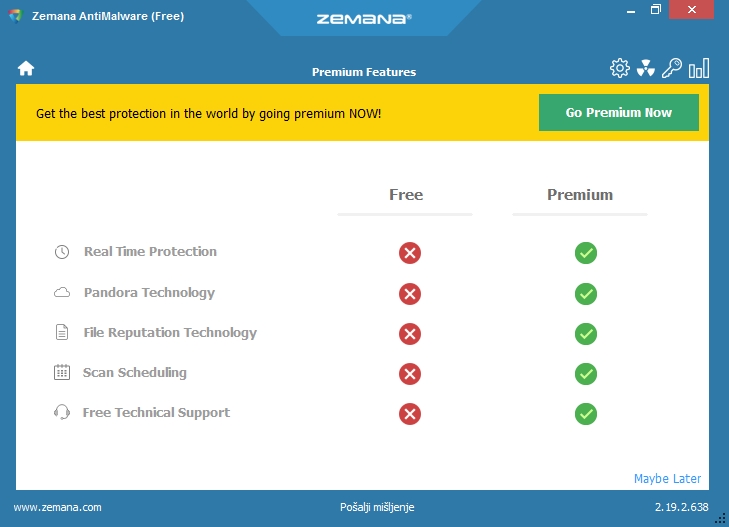Image resolution: width=729 pixels, height=527 pixels.
Task: Click the Scan Scheduling calendar icon
Action: click(x=62, y=373)
